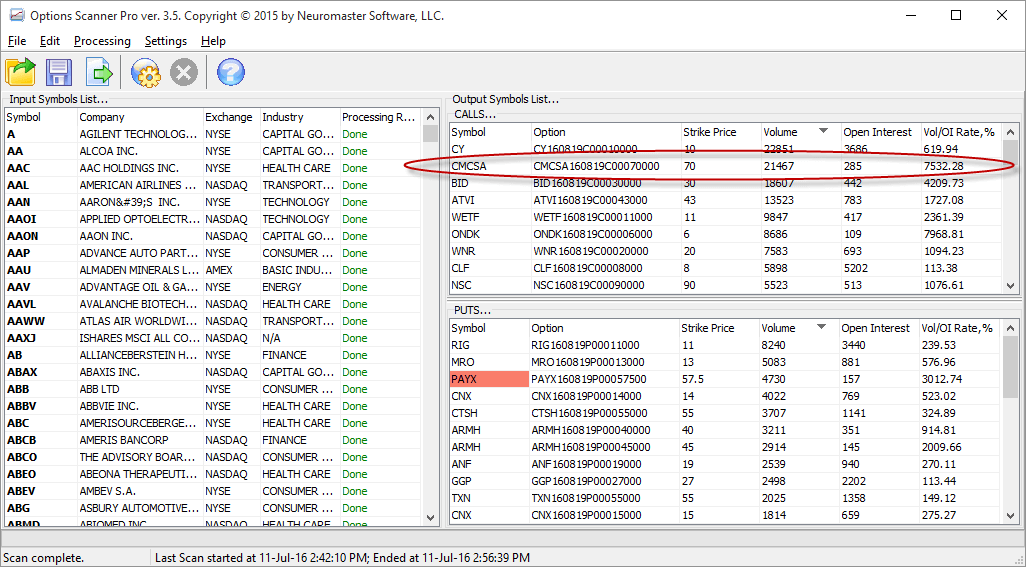Select the AGILENT TECHNOLOG... company row
The height and width of the screenshot is (567, 1026).
(213, 134)
